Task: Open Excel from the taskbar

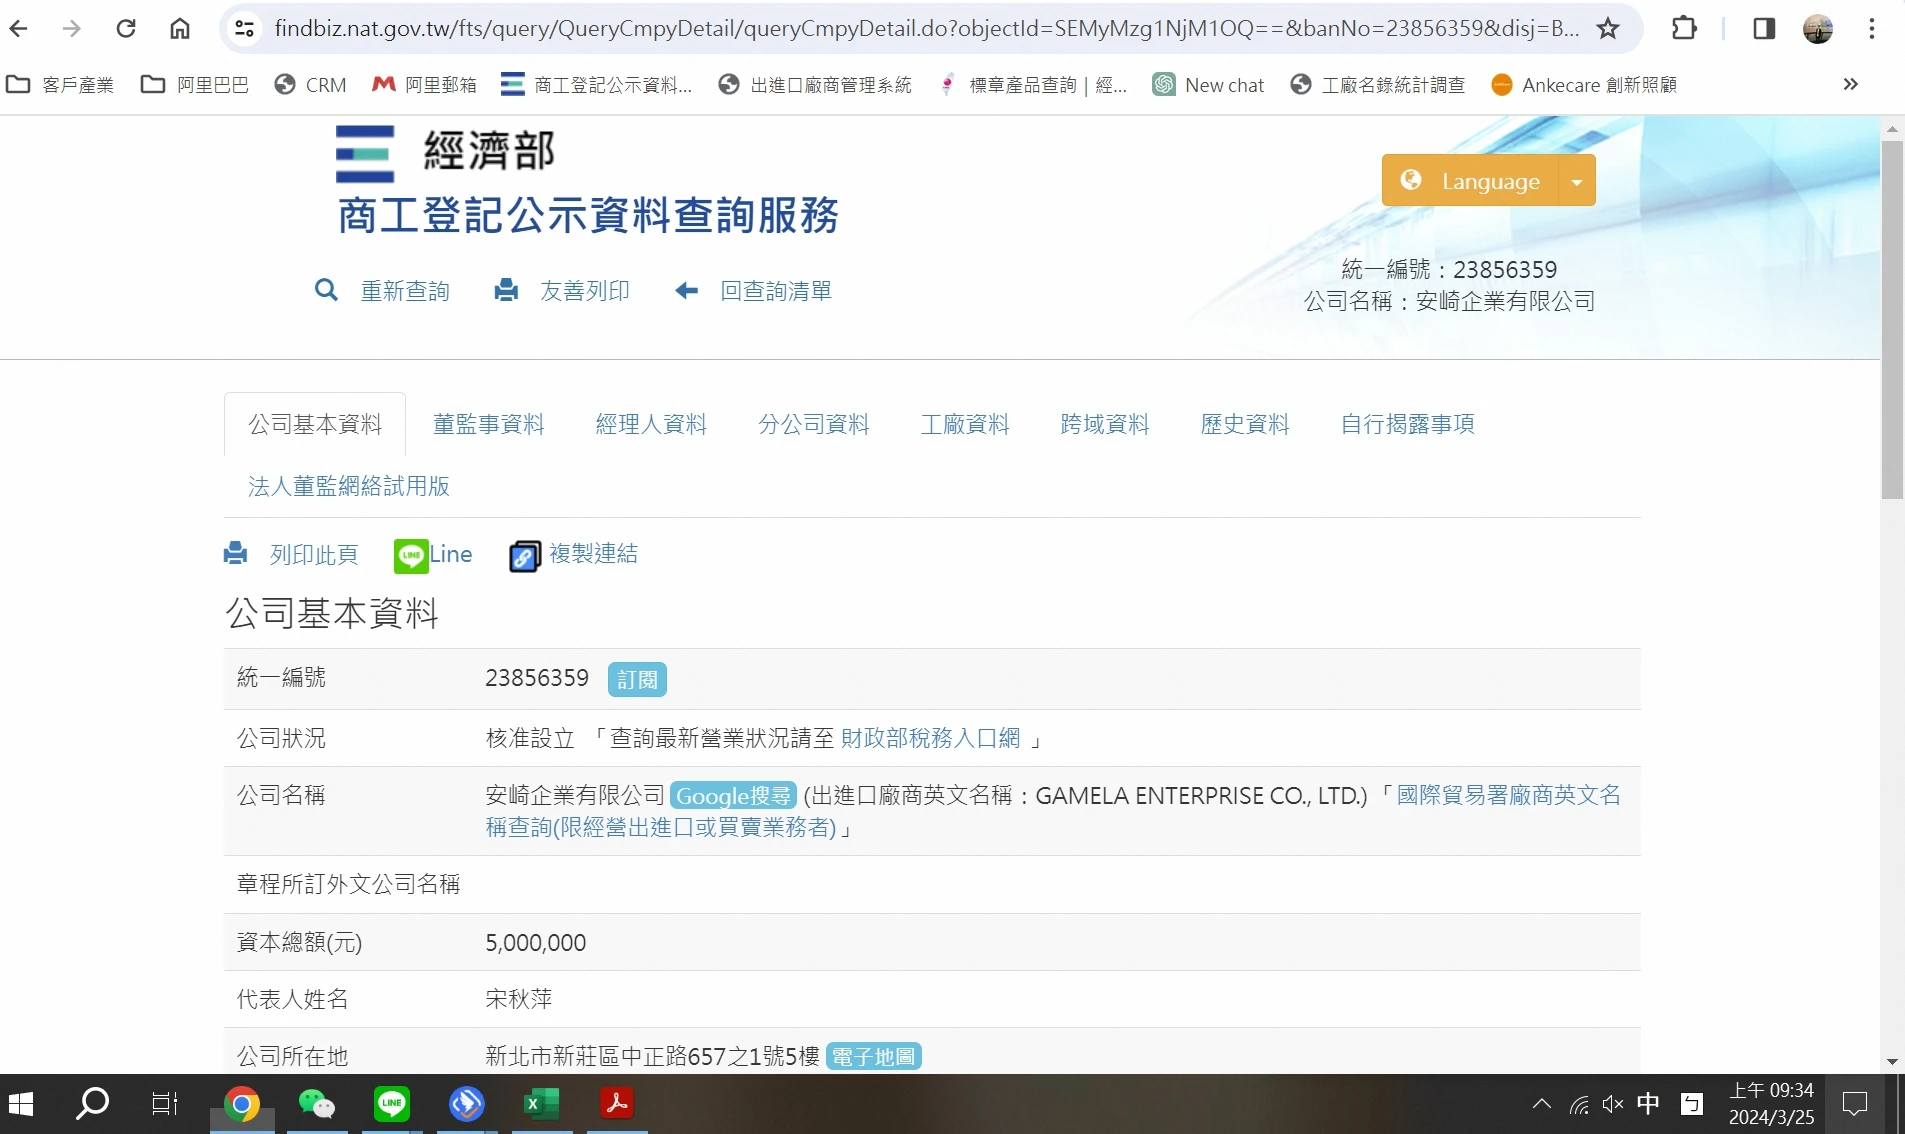Action: point(541,1103)
